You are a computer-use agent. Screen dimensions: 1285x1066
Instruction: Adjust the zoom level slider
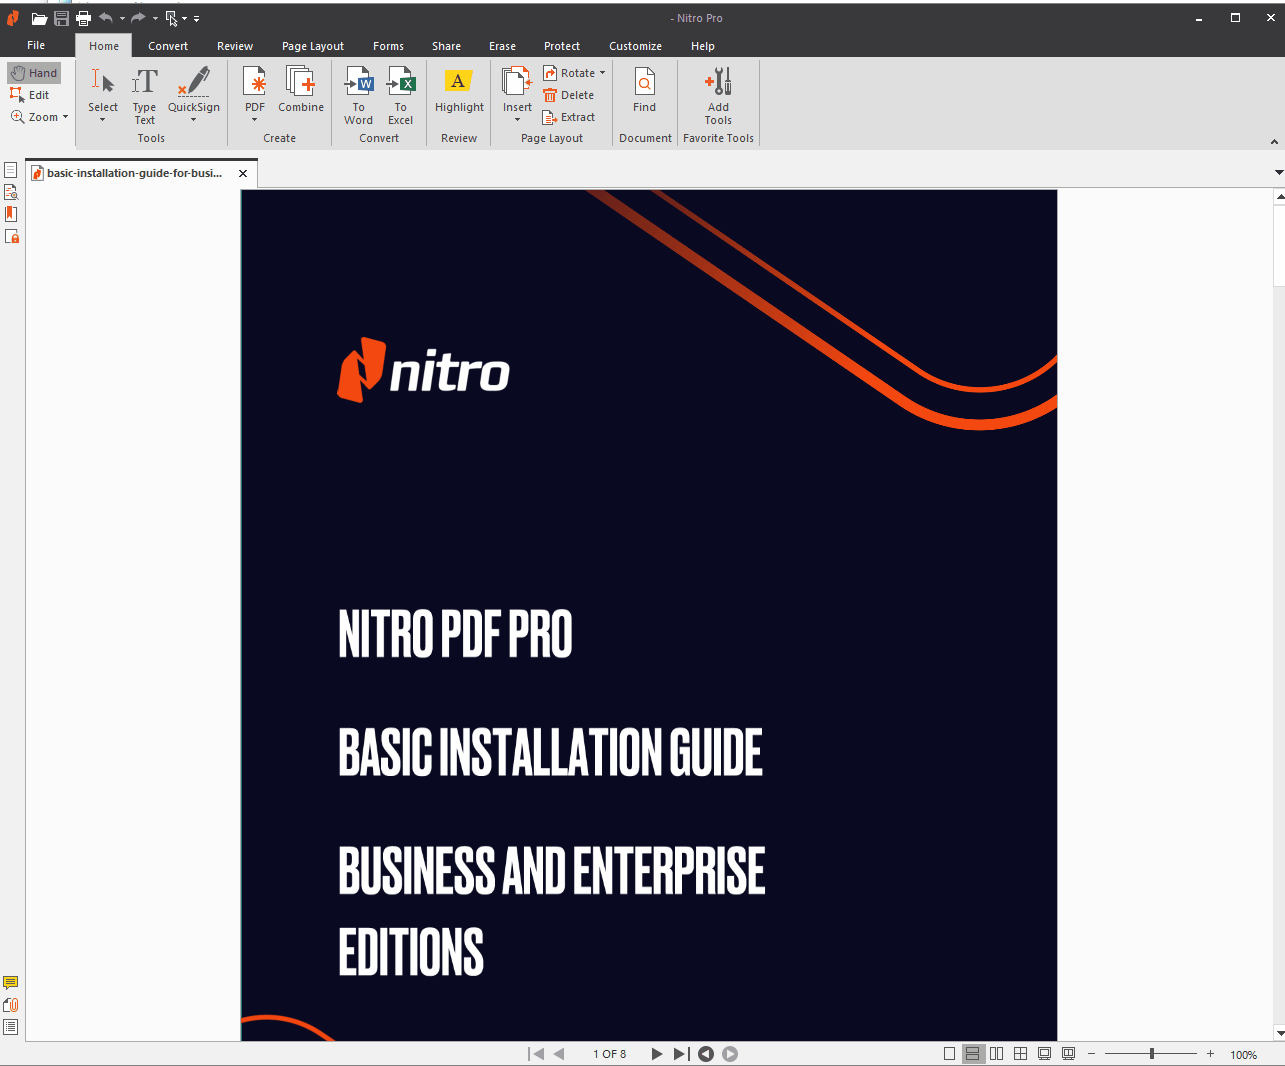pos(1152,1054)
